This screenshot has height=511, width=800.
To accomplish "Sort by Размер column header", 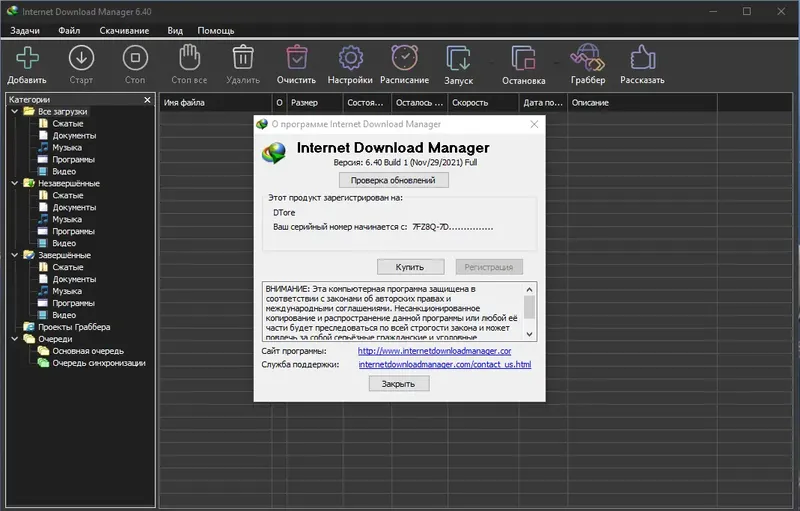I will click(315, 103).
